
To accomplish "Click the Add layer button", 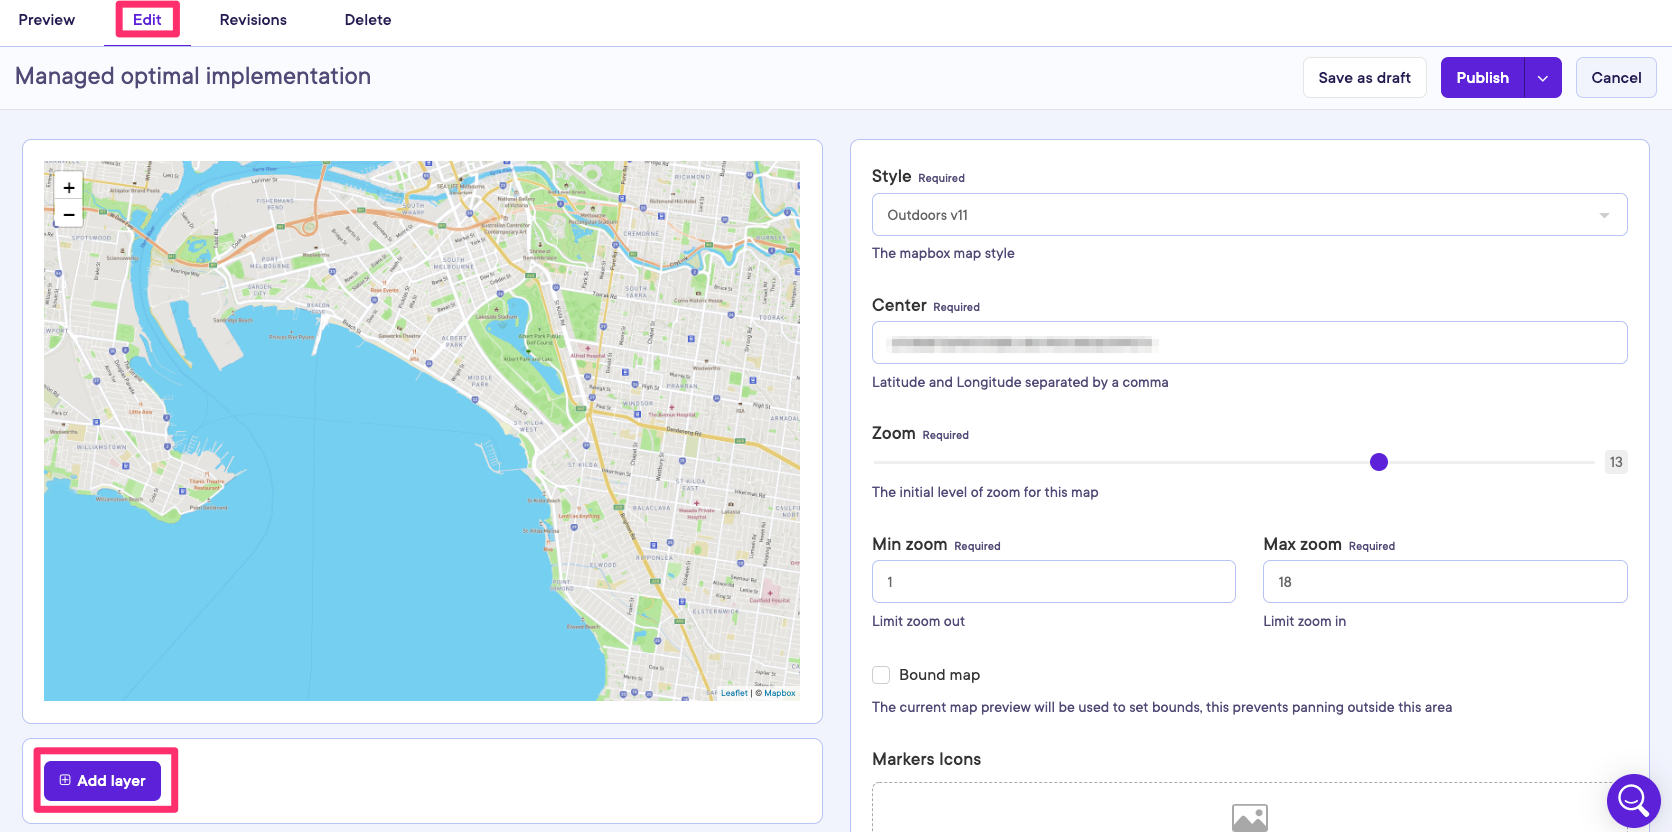I will click(103, 780).
